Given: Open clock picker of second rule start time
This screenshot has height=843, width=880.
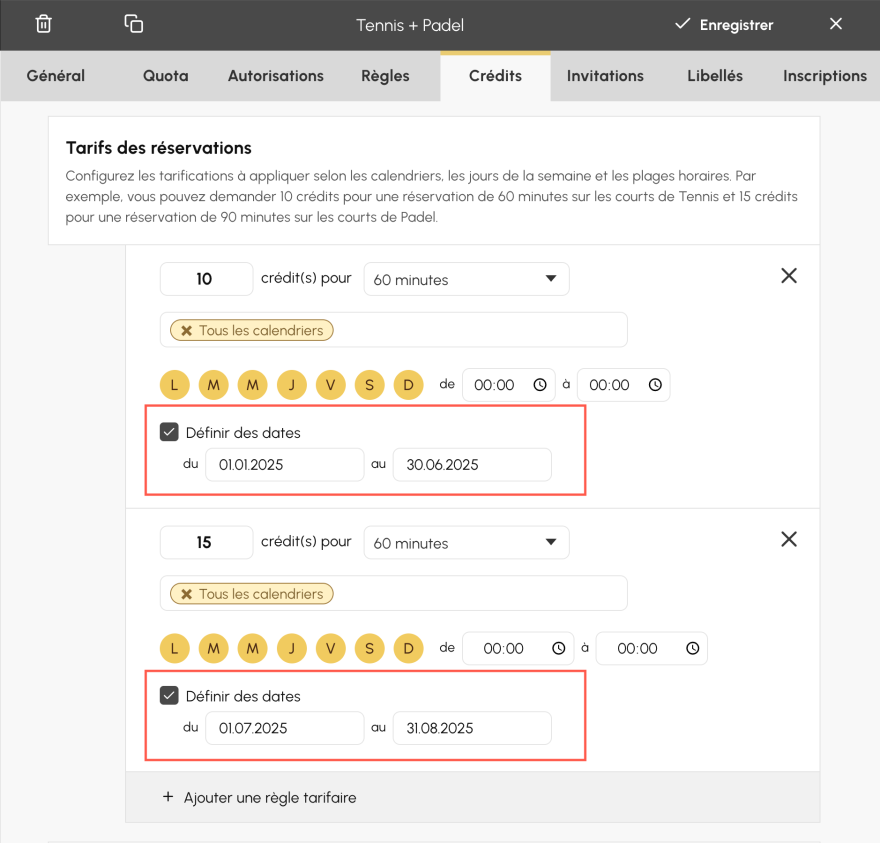Looking at the screenshot, I should click(558, 648).
